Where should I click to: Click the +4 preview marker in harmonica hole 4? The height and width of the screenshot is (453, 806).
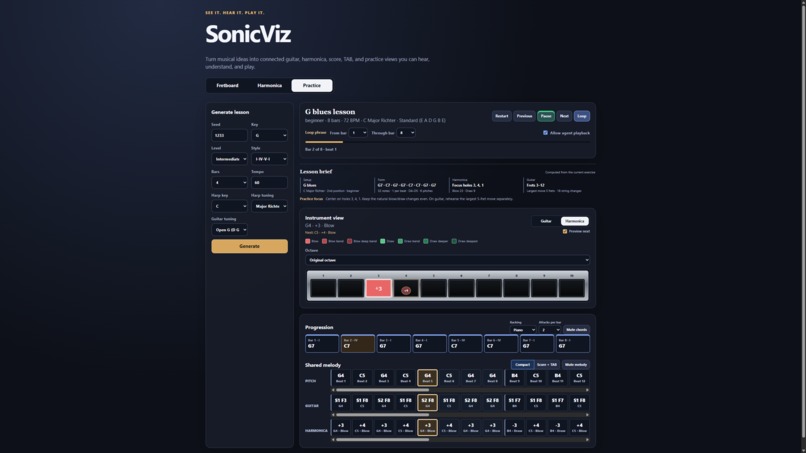406,291
